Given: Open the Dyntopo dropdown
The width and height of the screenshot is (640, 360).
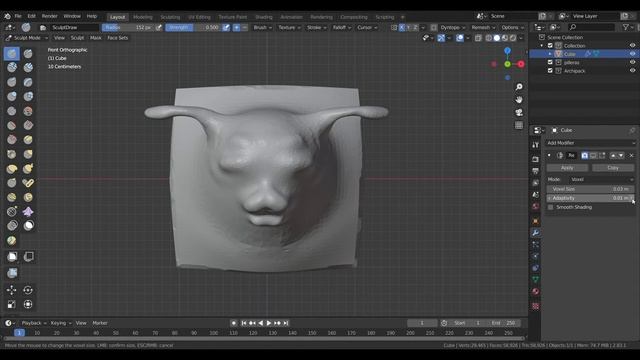Looking at the screenshot, I should click(453, 27).
